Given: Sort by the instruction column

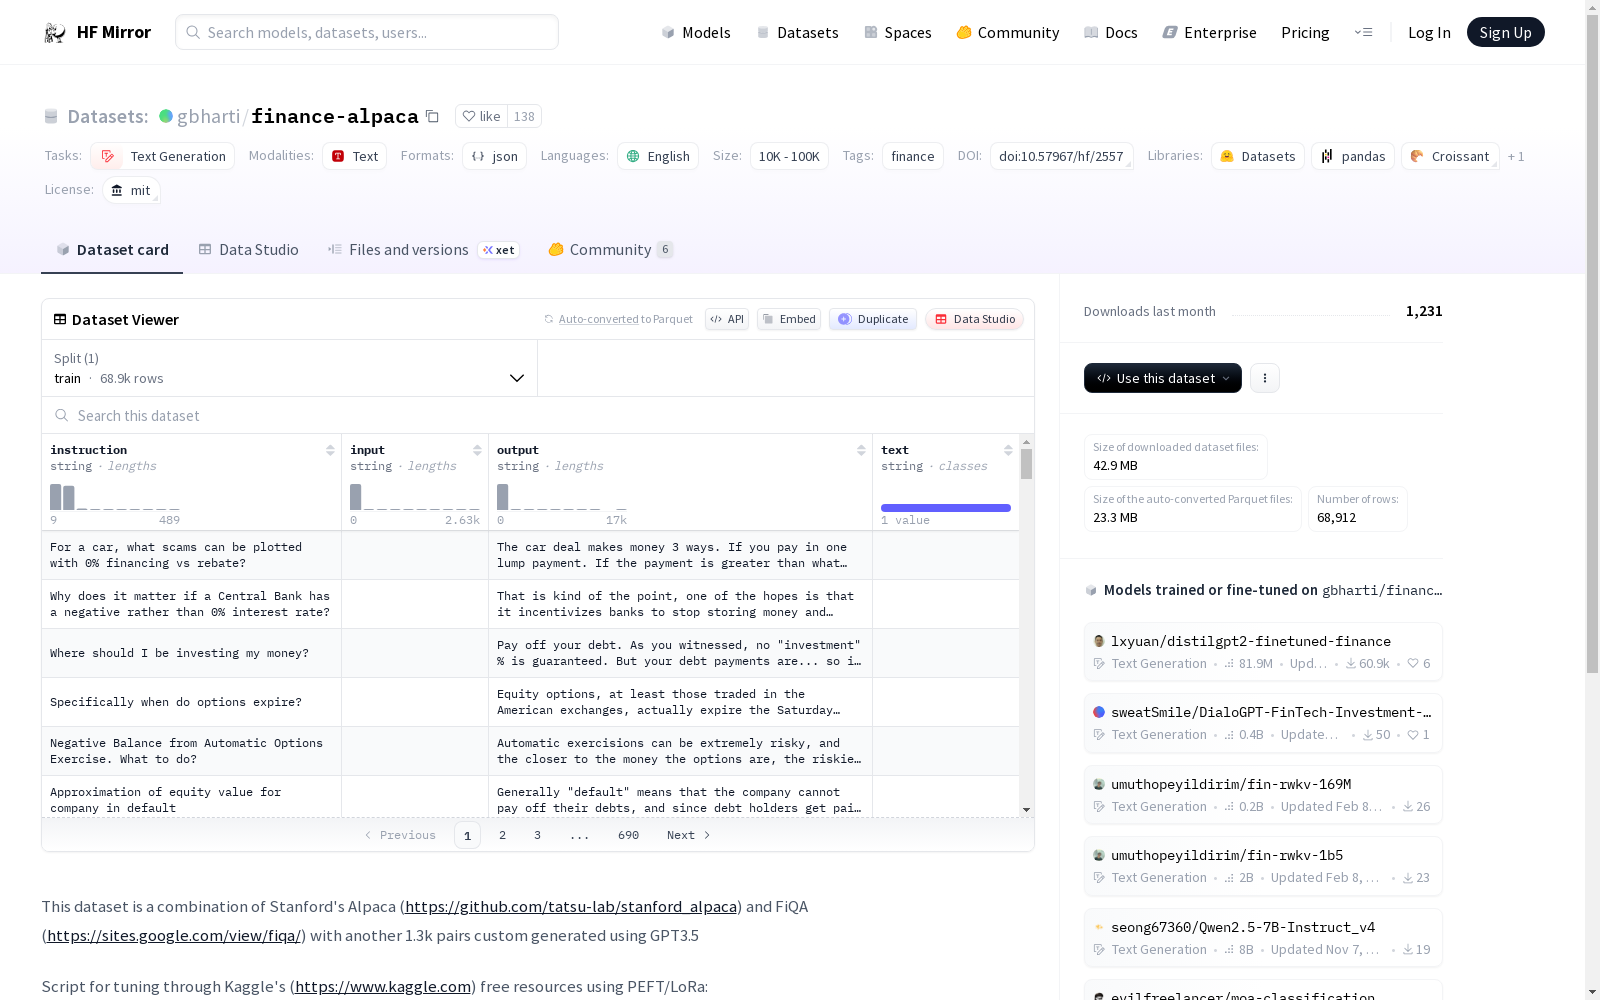Looking at the screenshot, I should tap(330, 450).
